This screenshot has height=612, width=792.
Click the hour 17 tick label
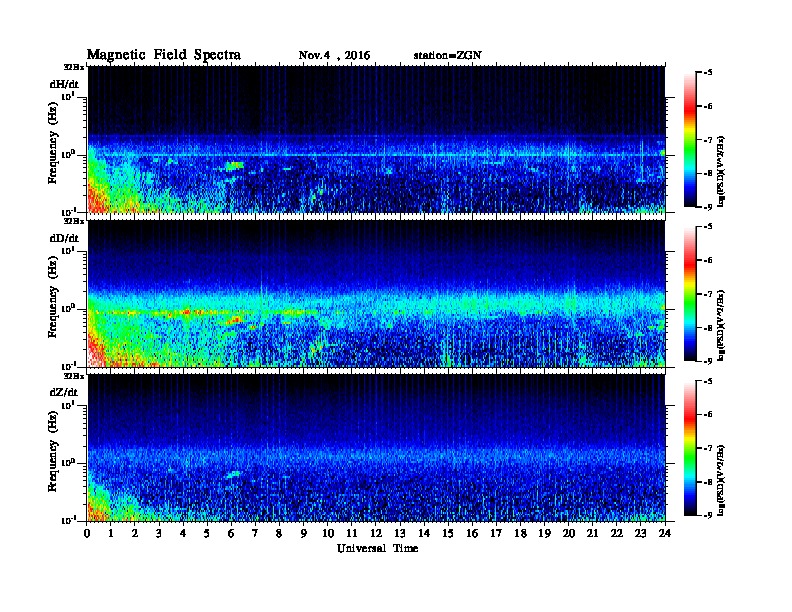tap(497, 533)
